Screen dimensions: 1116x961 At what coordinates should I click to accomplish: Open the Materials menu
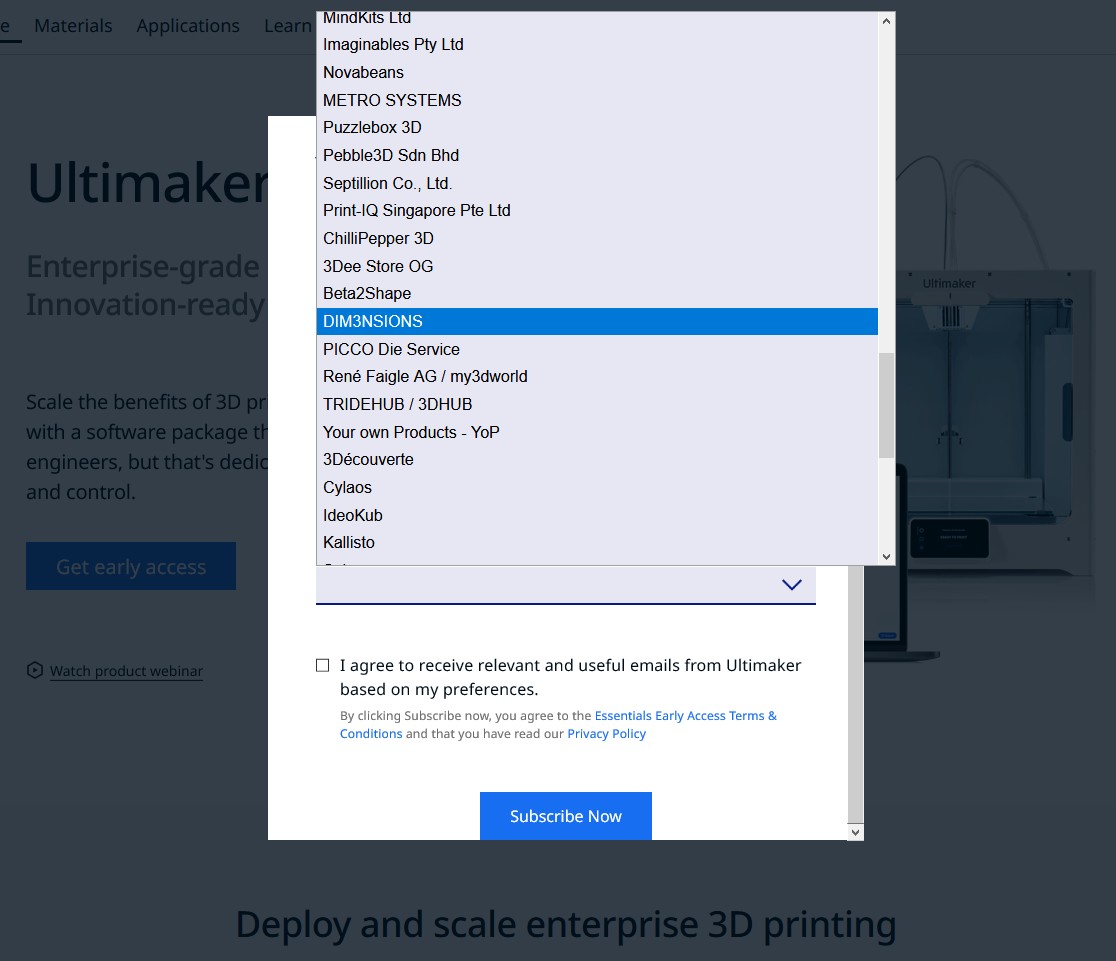click(73, 26)
